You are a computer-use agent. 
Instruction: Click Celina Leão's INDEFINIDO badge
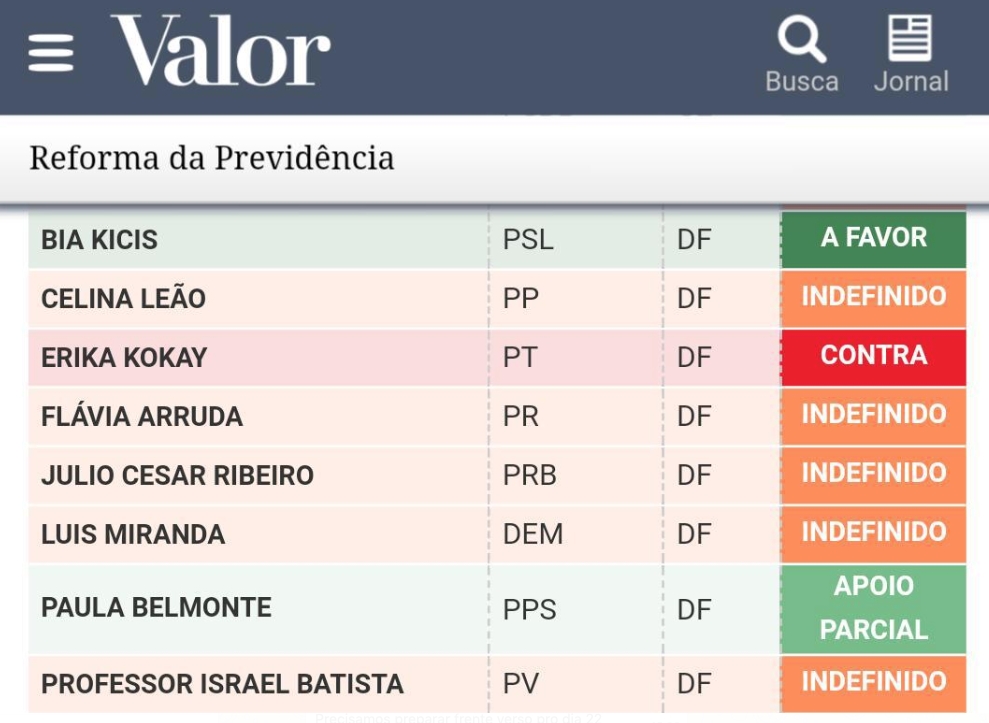[x=873, y=297]
